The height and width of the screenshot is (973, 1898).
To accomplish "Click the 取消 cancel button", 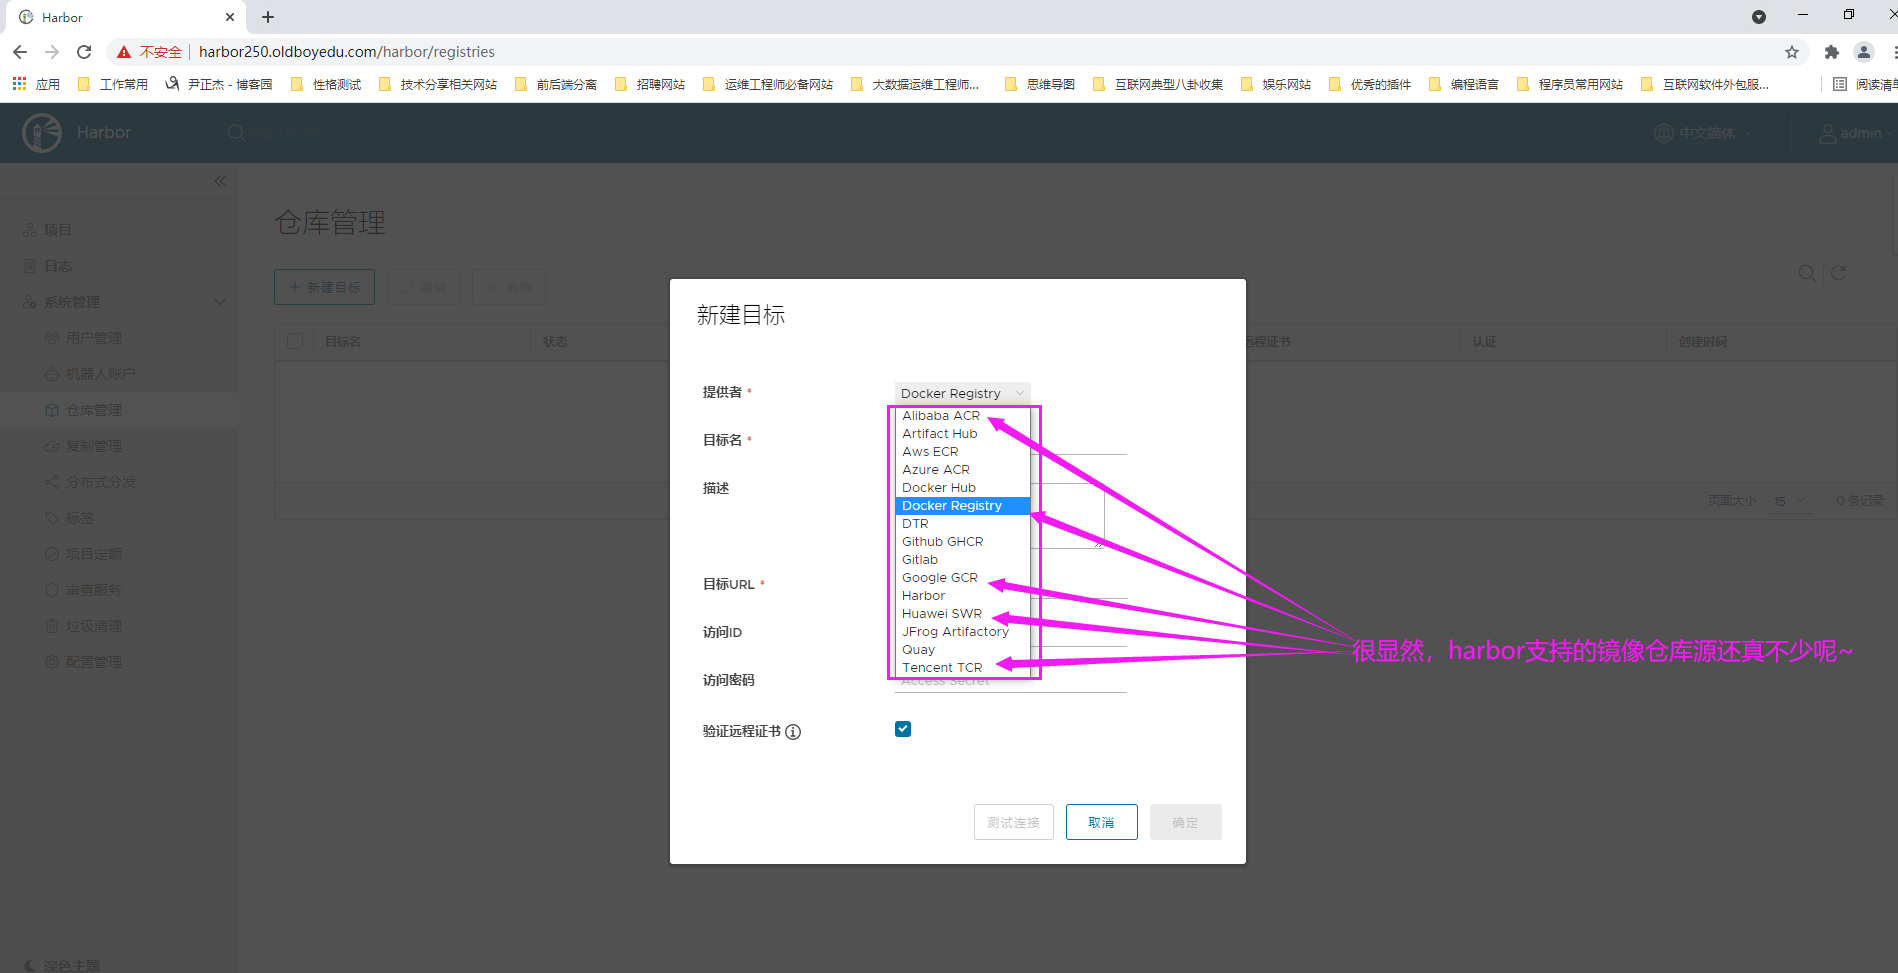I will pyautogui.click(x=1101, y=822).
